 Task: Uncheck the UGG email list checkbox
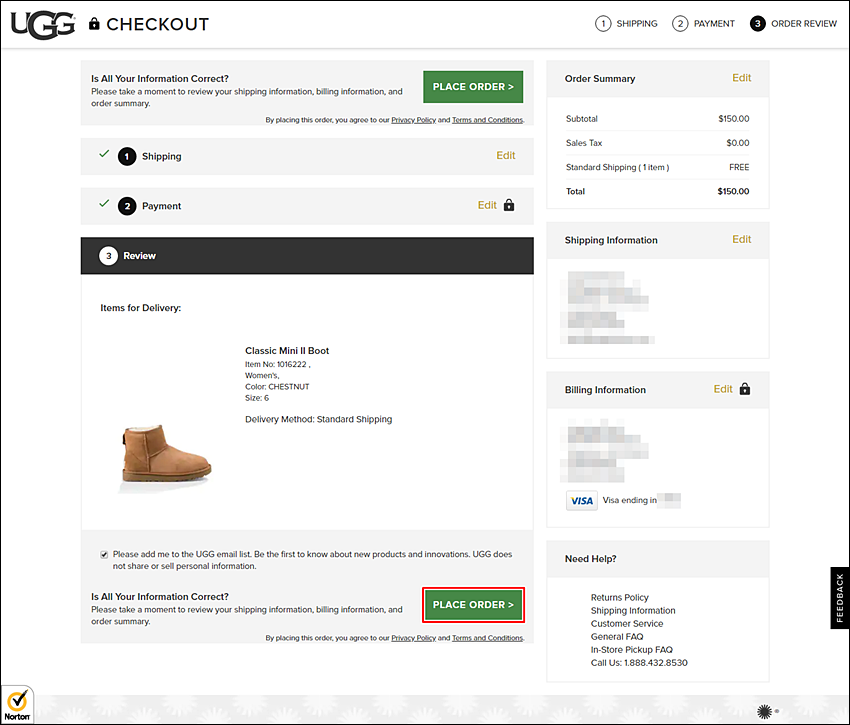click(x=104, y=554)
